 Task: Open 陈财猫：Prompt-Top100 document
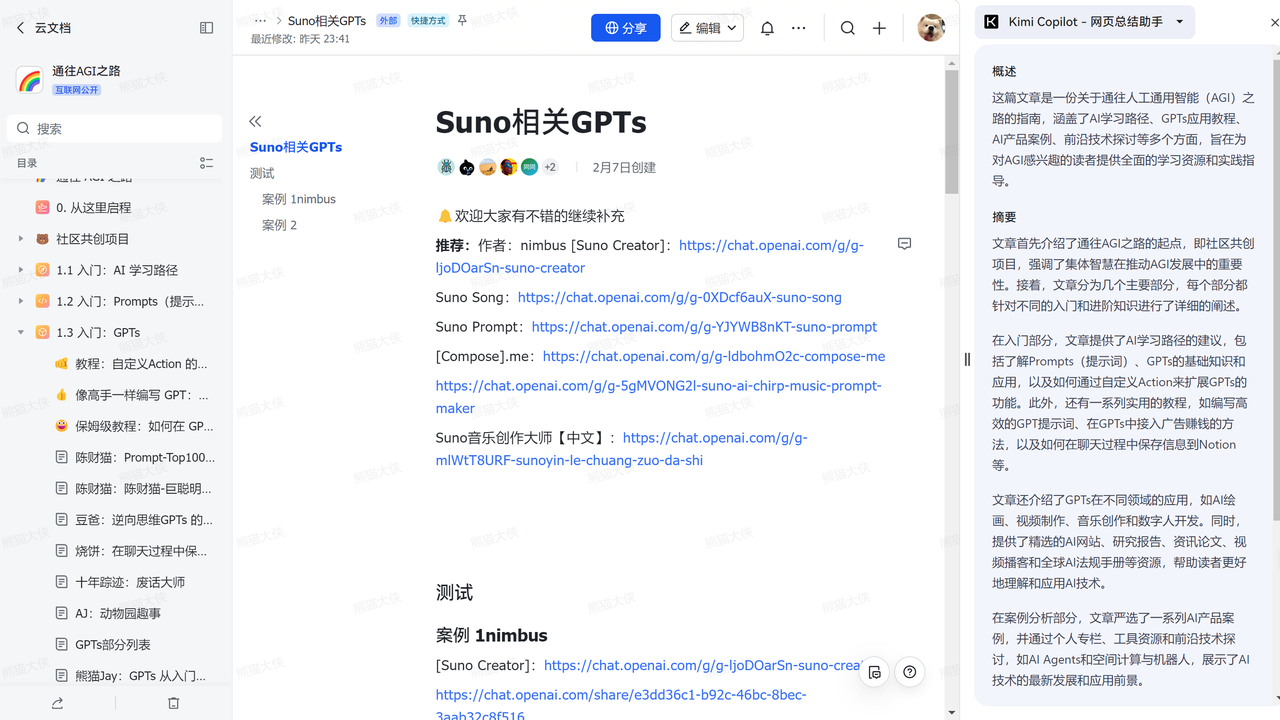pos(145,458)
